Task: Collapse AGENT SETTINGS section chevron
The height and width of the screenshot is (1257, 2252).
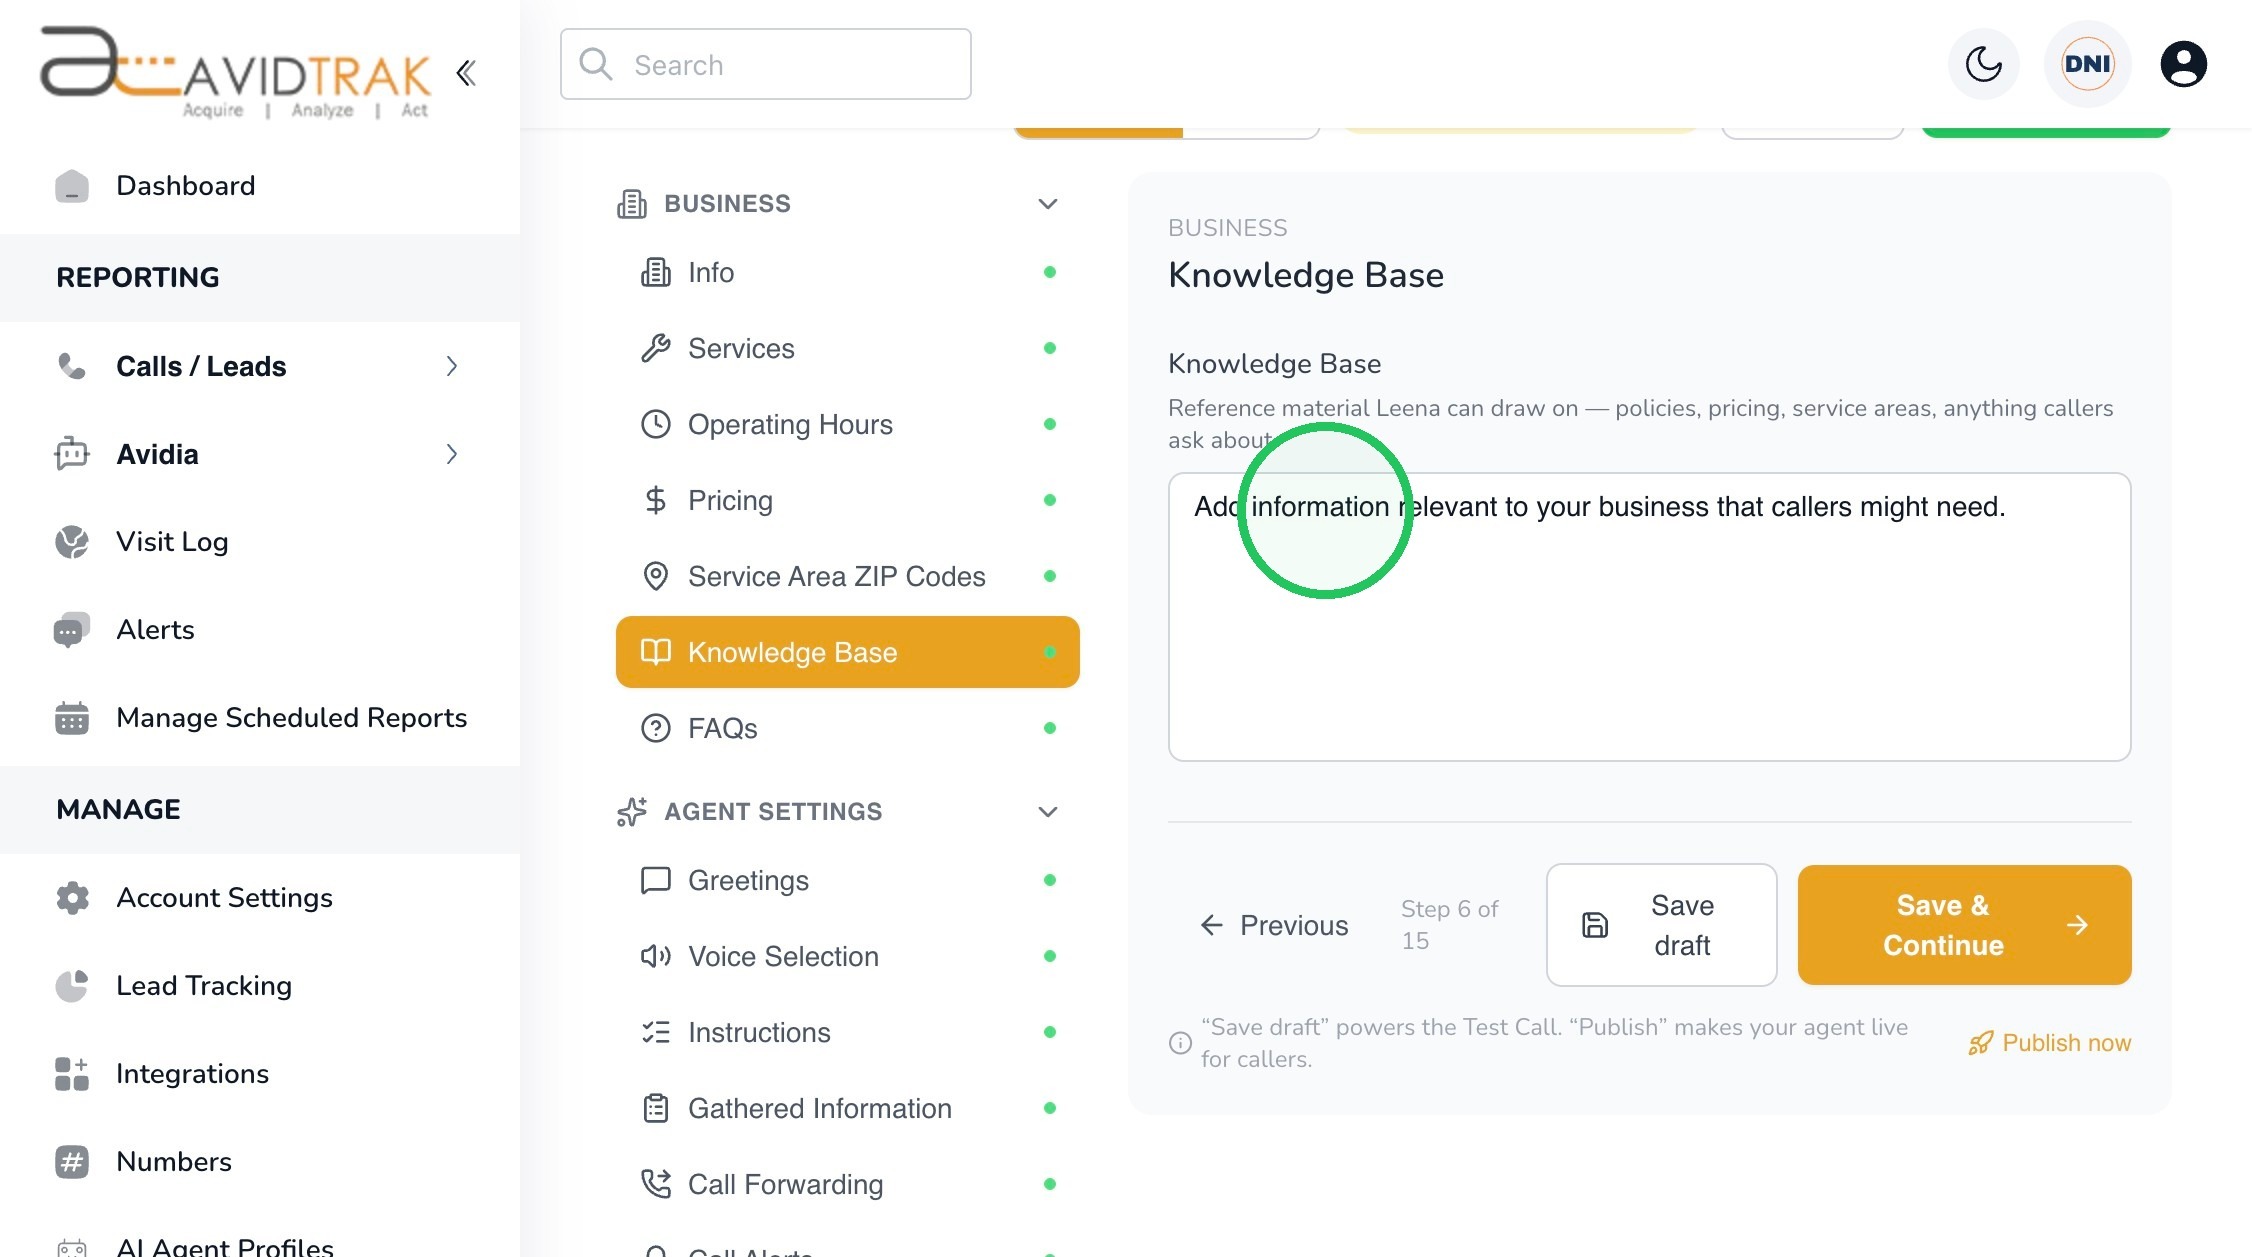Action: click(x=1048, y=812)
